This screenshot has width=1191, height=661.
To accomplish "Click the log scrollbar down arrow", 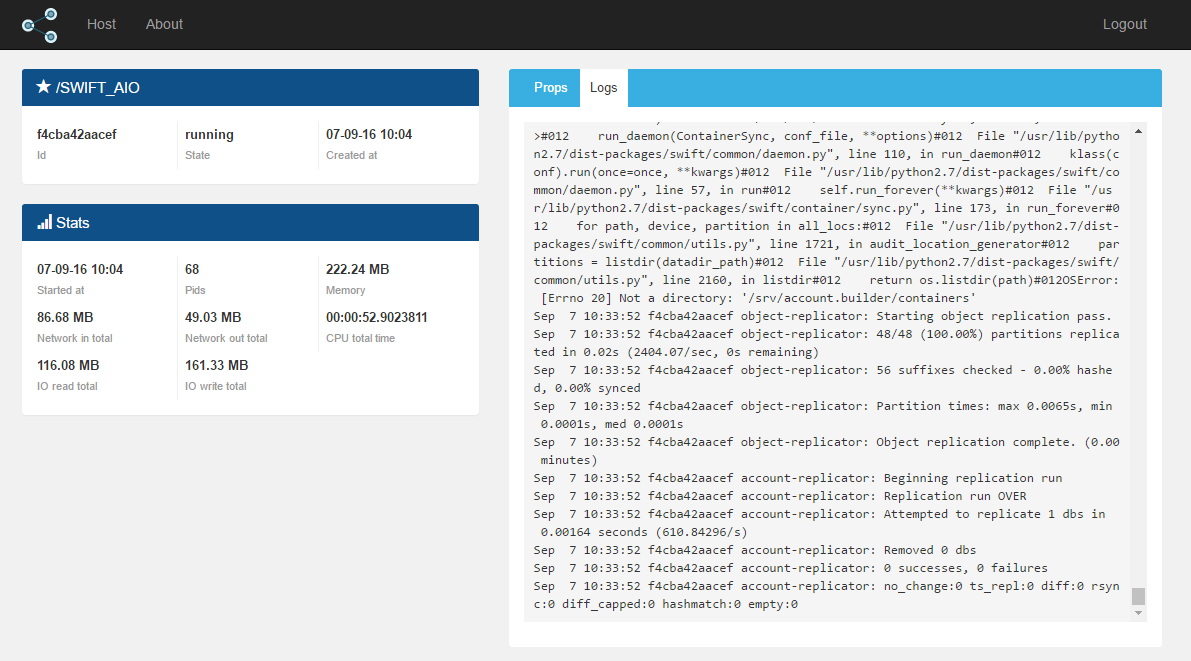I will (1138, 612).
